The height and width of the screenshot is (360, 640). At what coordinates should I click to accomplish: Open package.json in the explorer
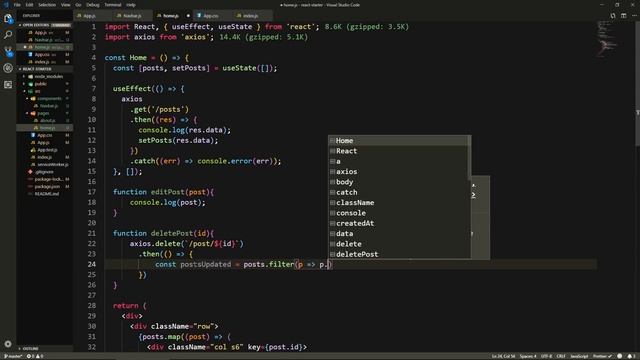[x=44, y=187]
